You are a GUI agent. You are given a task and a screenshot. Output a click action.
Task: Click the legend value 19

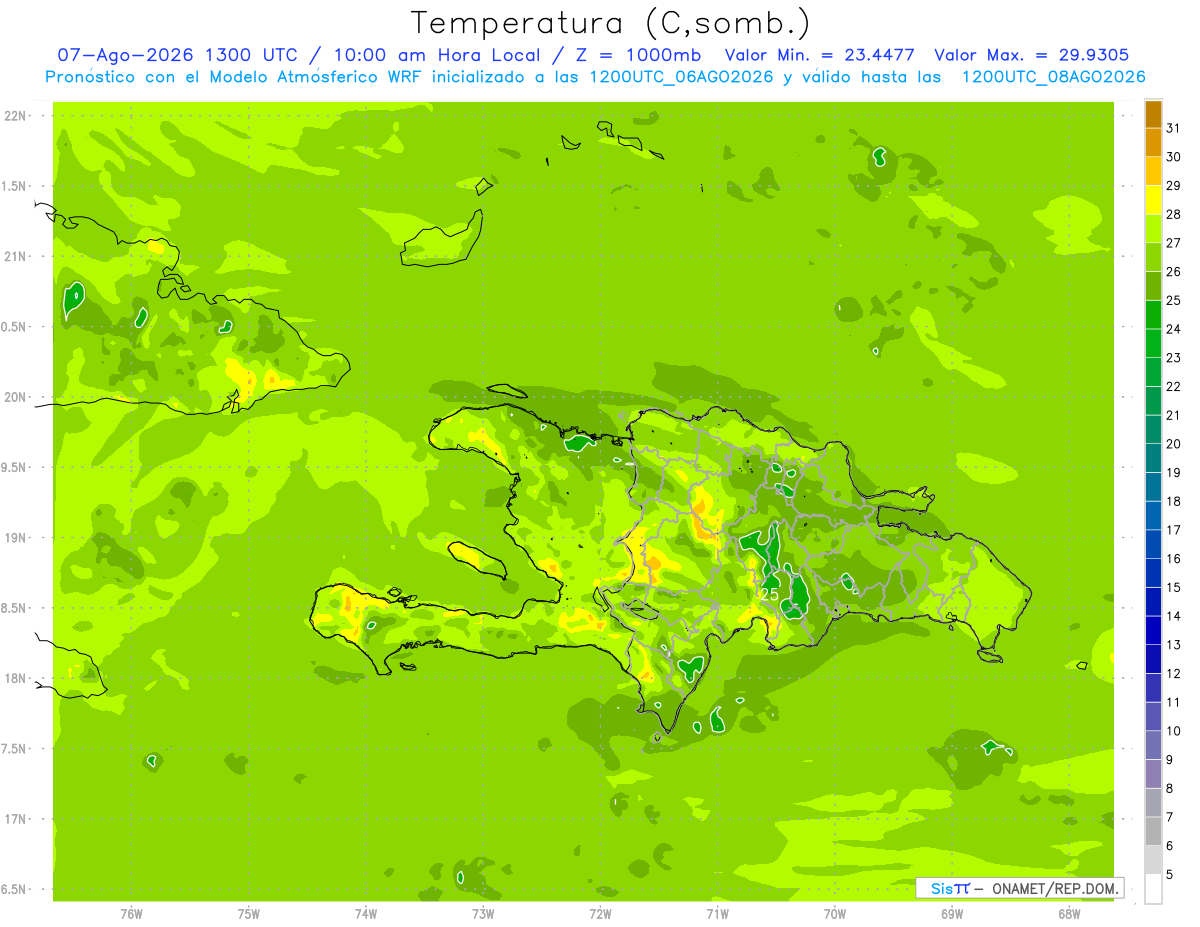pyautogui.click(x=1174, y=473)
